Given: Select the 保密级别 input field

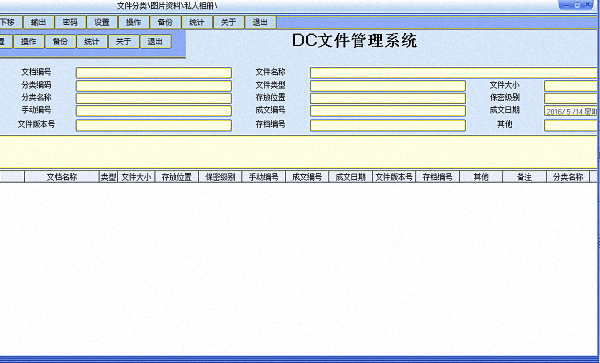Looking at the screenshot, I should coord(571,98).
